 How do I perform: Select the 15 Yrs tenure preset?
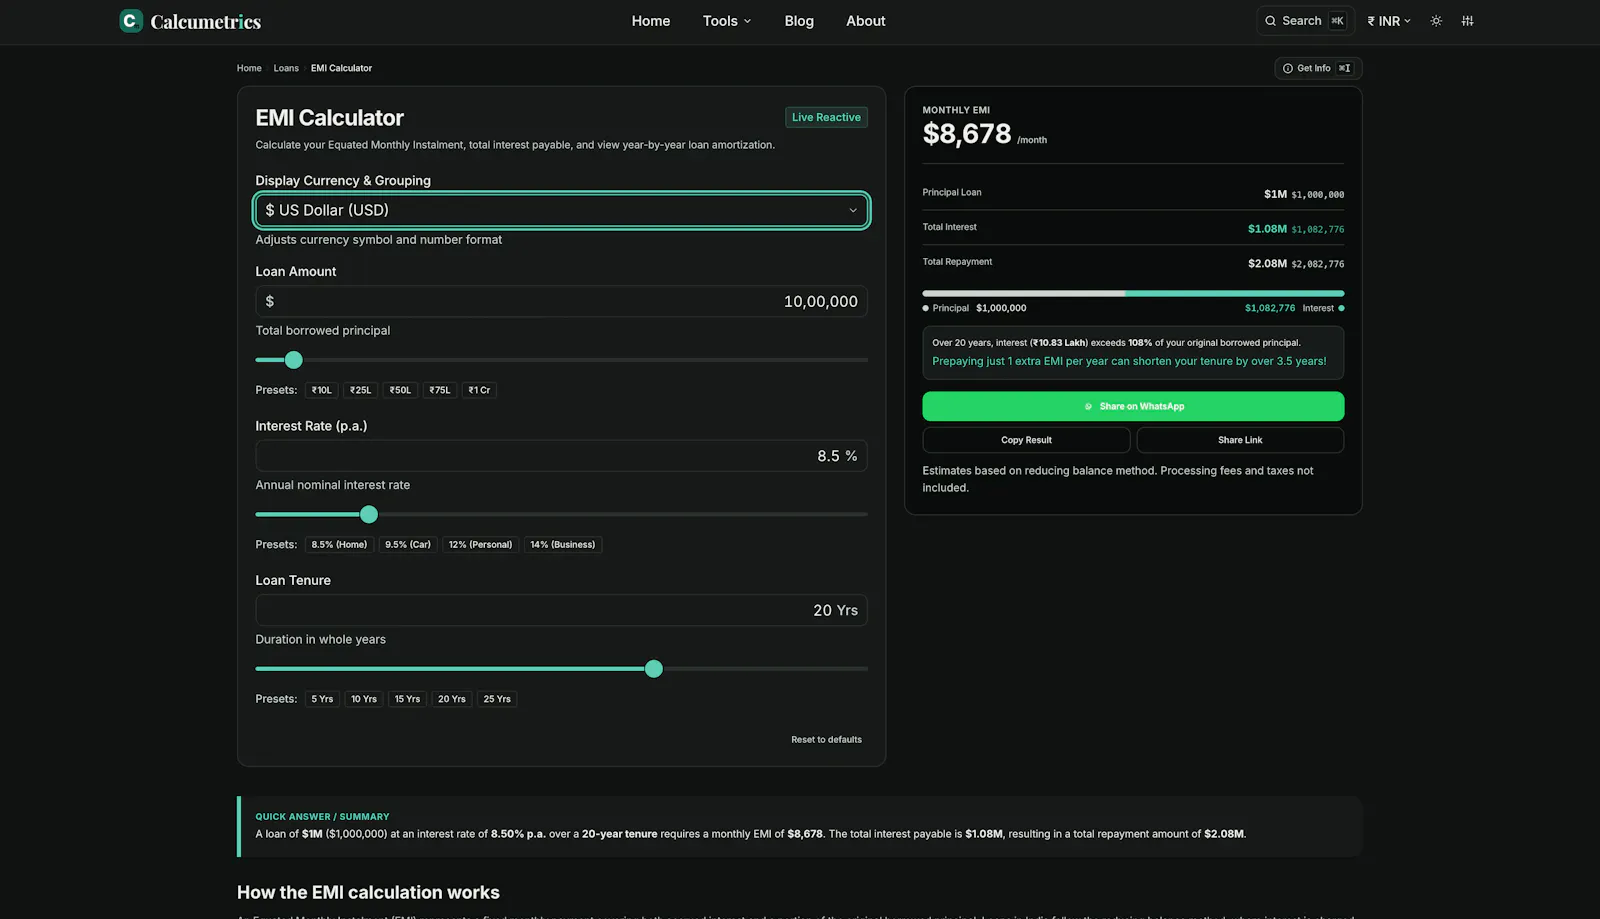pos(407,699)
